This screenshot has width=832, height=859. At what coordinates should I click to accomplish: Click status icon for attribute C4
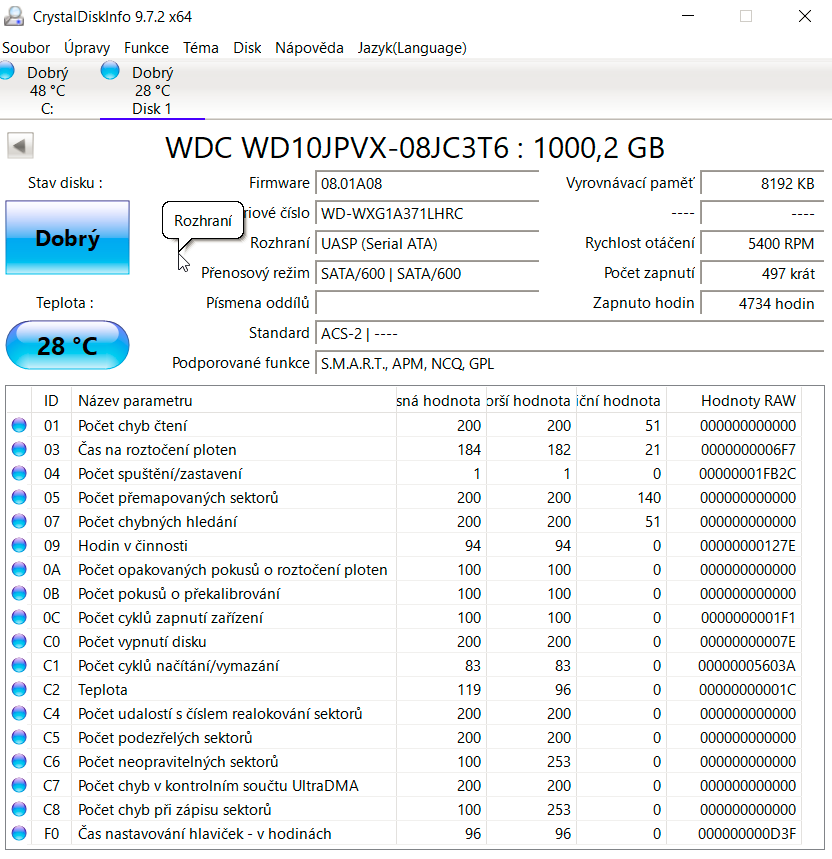coord(19,713)
